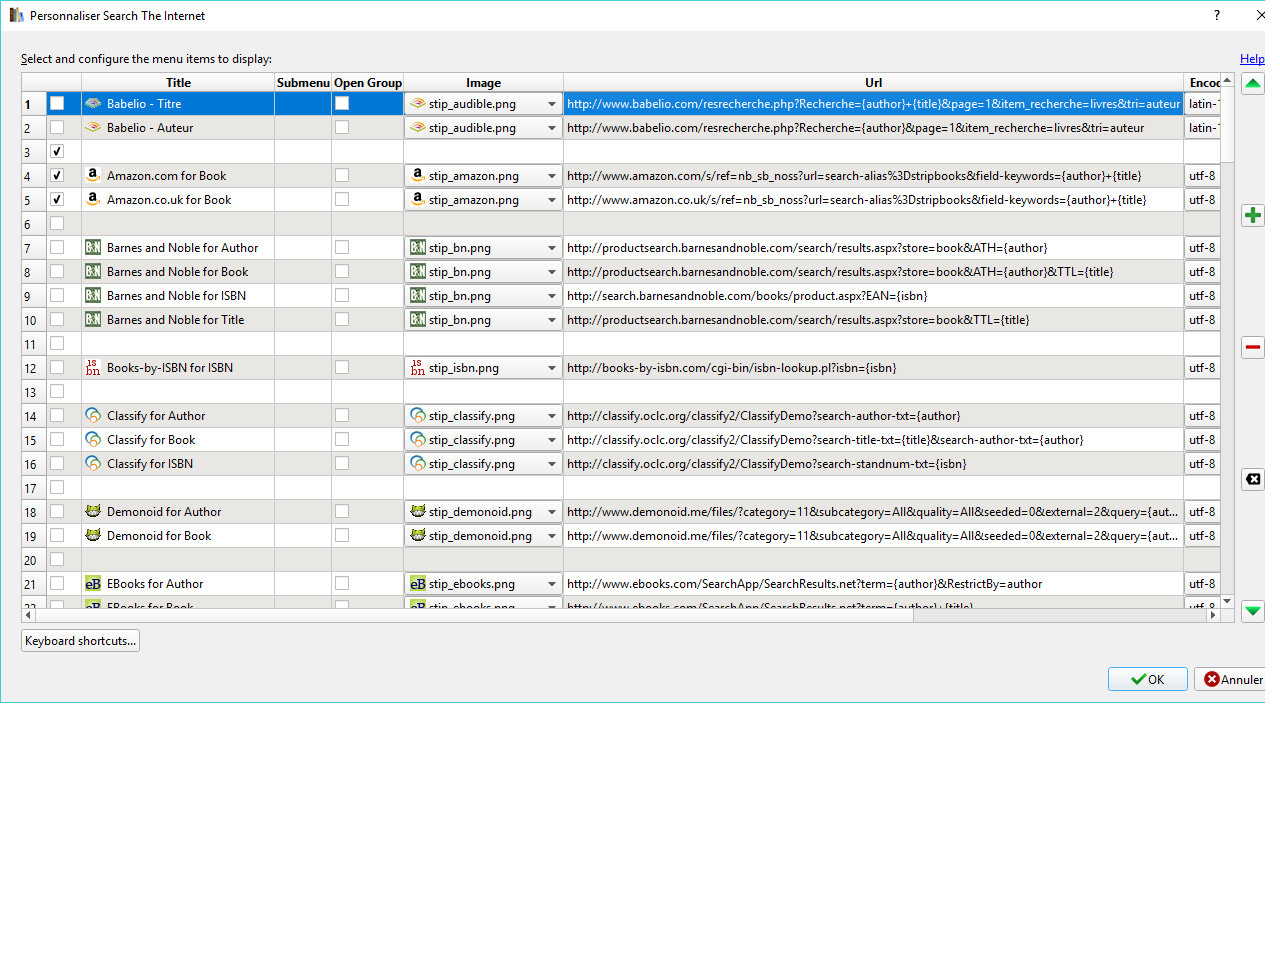Open the Help link
This screenshot has width=1280, height=960.
(x=1252, y=59)
